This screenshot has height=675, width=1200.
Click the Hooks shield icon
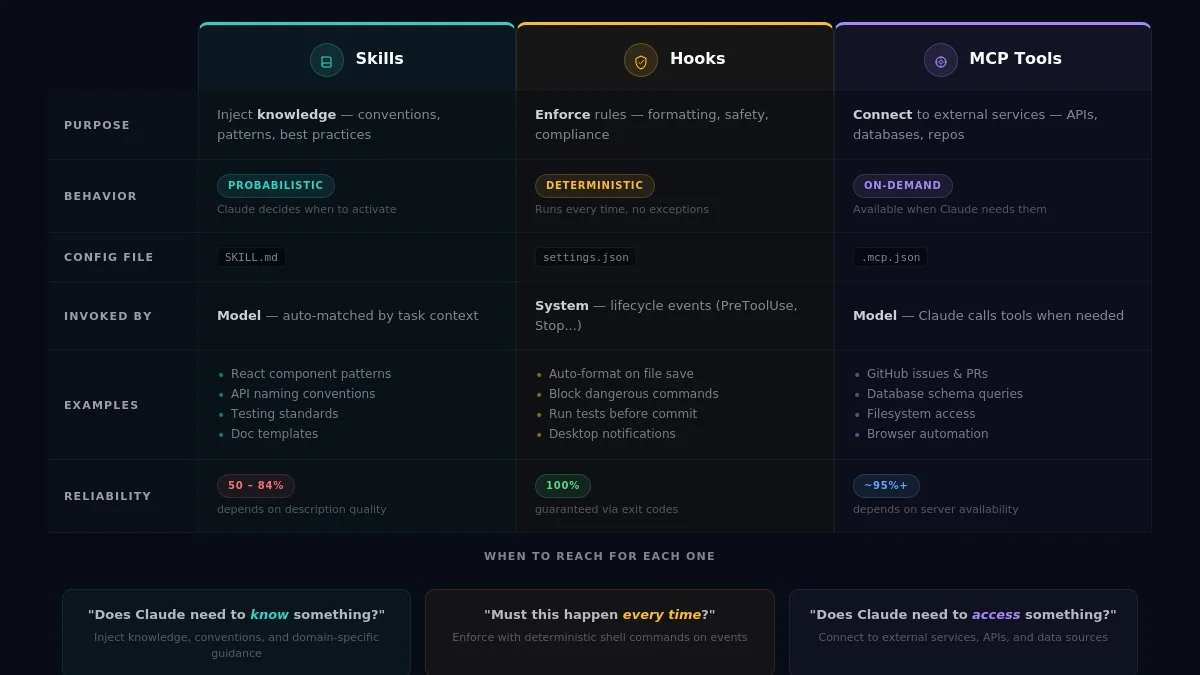pos(641,60)
